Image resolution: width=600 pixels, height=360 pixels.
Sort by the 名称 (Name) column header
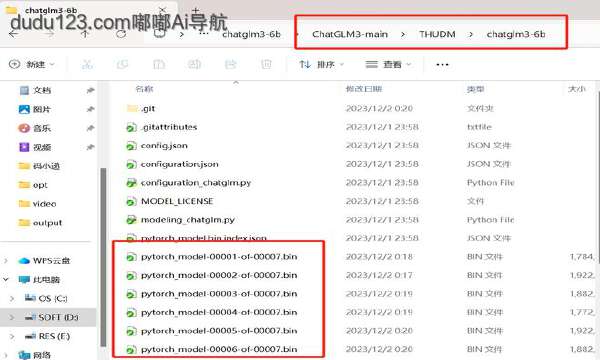pos(144,89)
